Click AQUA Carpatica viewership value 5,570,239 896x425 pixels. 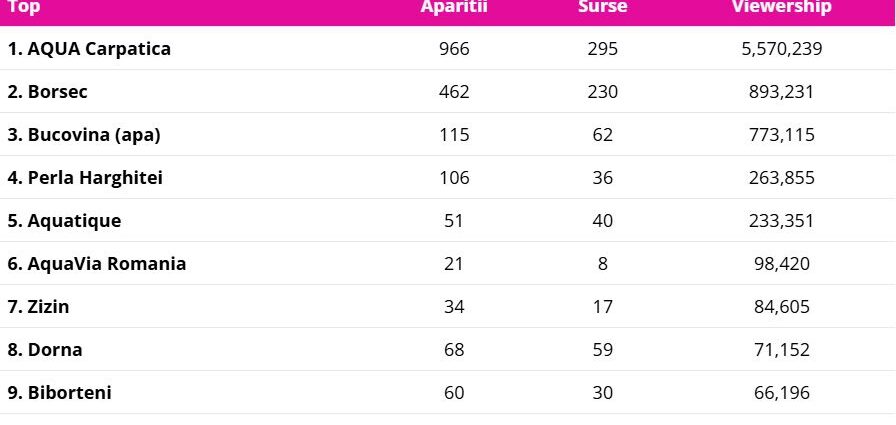coord(781,49)
